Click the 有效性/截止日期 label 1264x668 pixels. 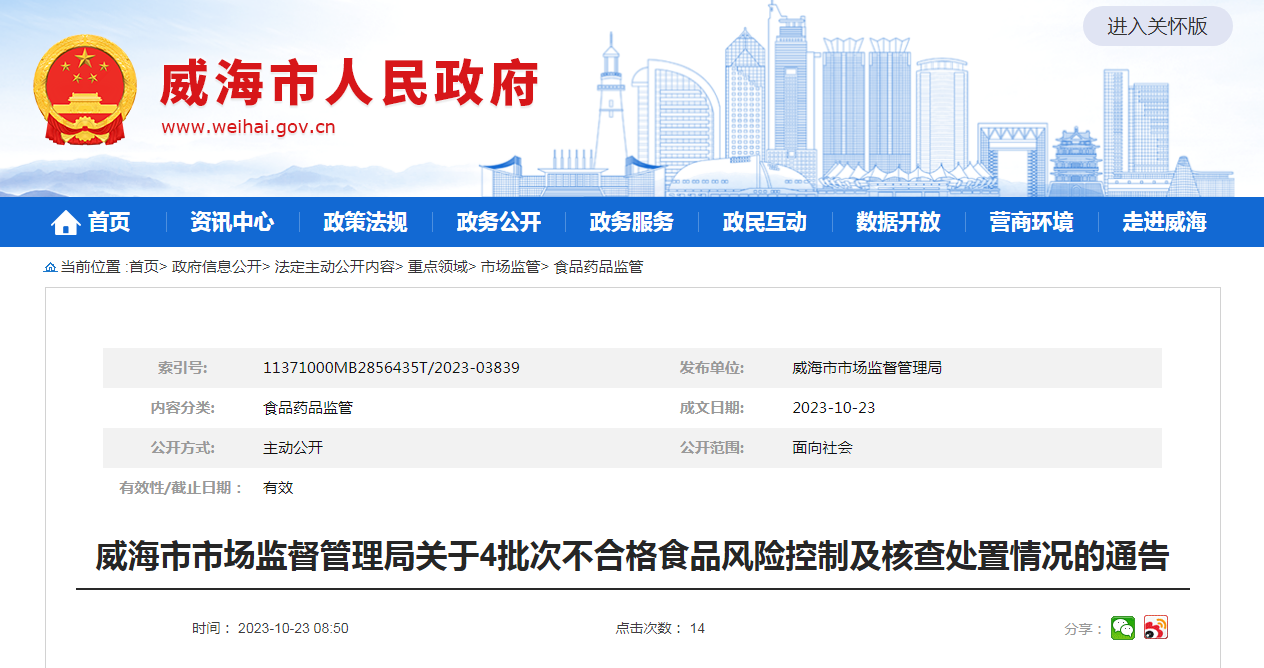coord(182,488)
